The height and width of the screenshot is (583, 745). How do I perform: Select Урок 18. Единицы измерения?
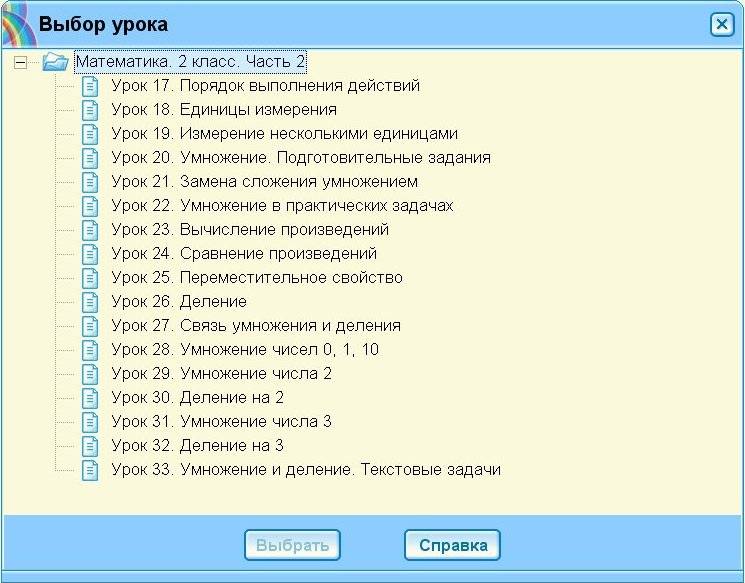tap(224, 110)
